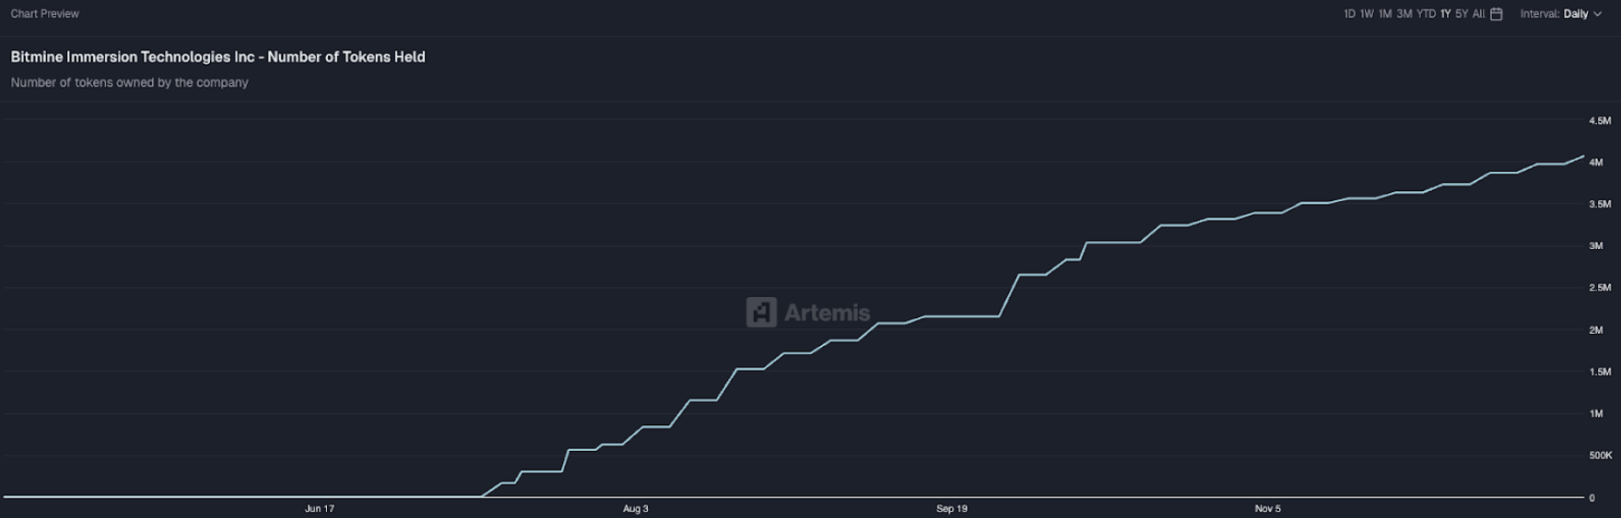This screenshot has height=518, width=1621.
Task: Click the Nov 5 x-axis label
Action: pyautogui.click(x=1268, y=509)
